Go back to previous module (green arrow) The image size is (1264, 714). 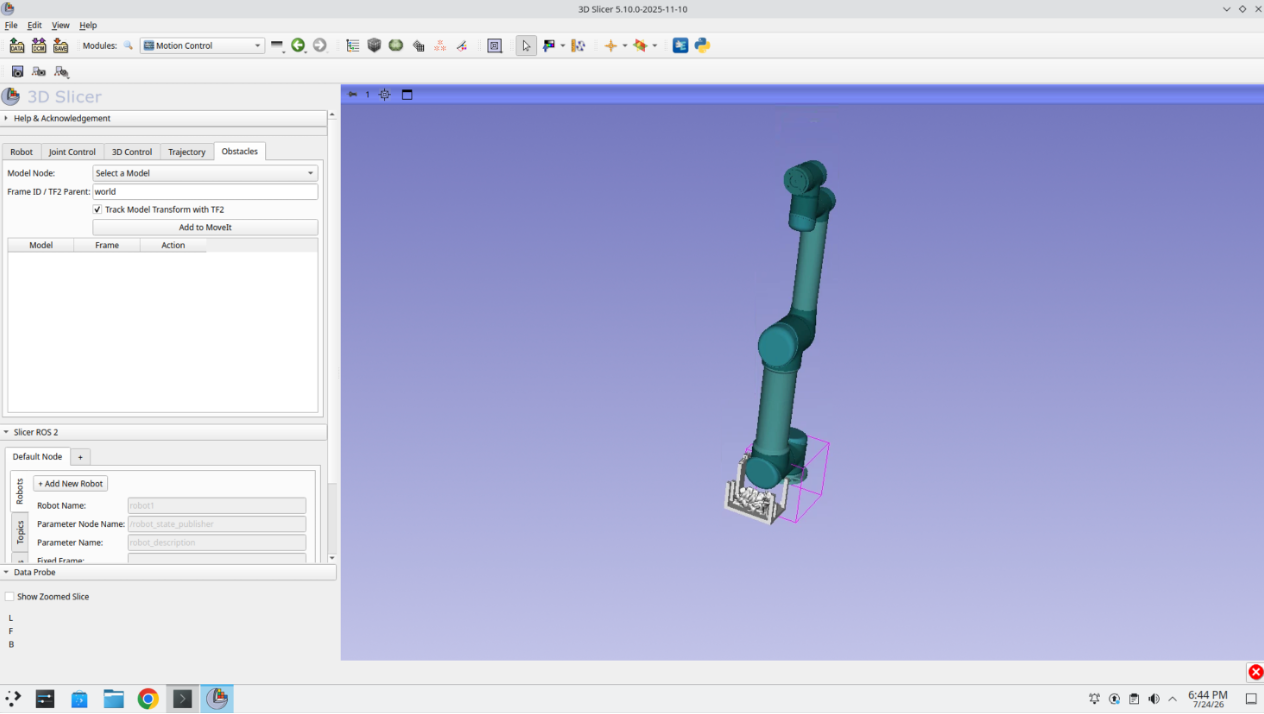298,46
